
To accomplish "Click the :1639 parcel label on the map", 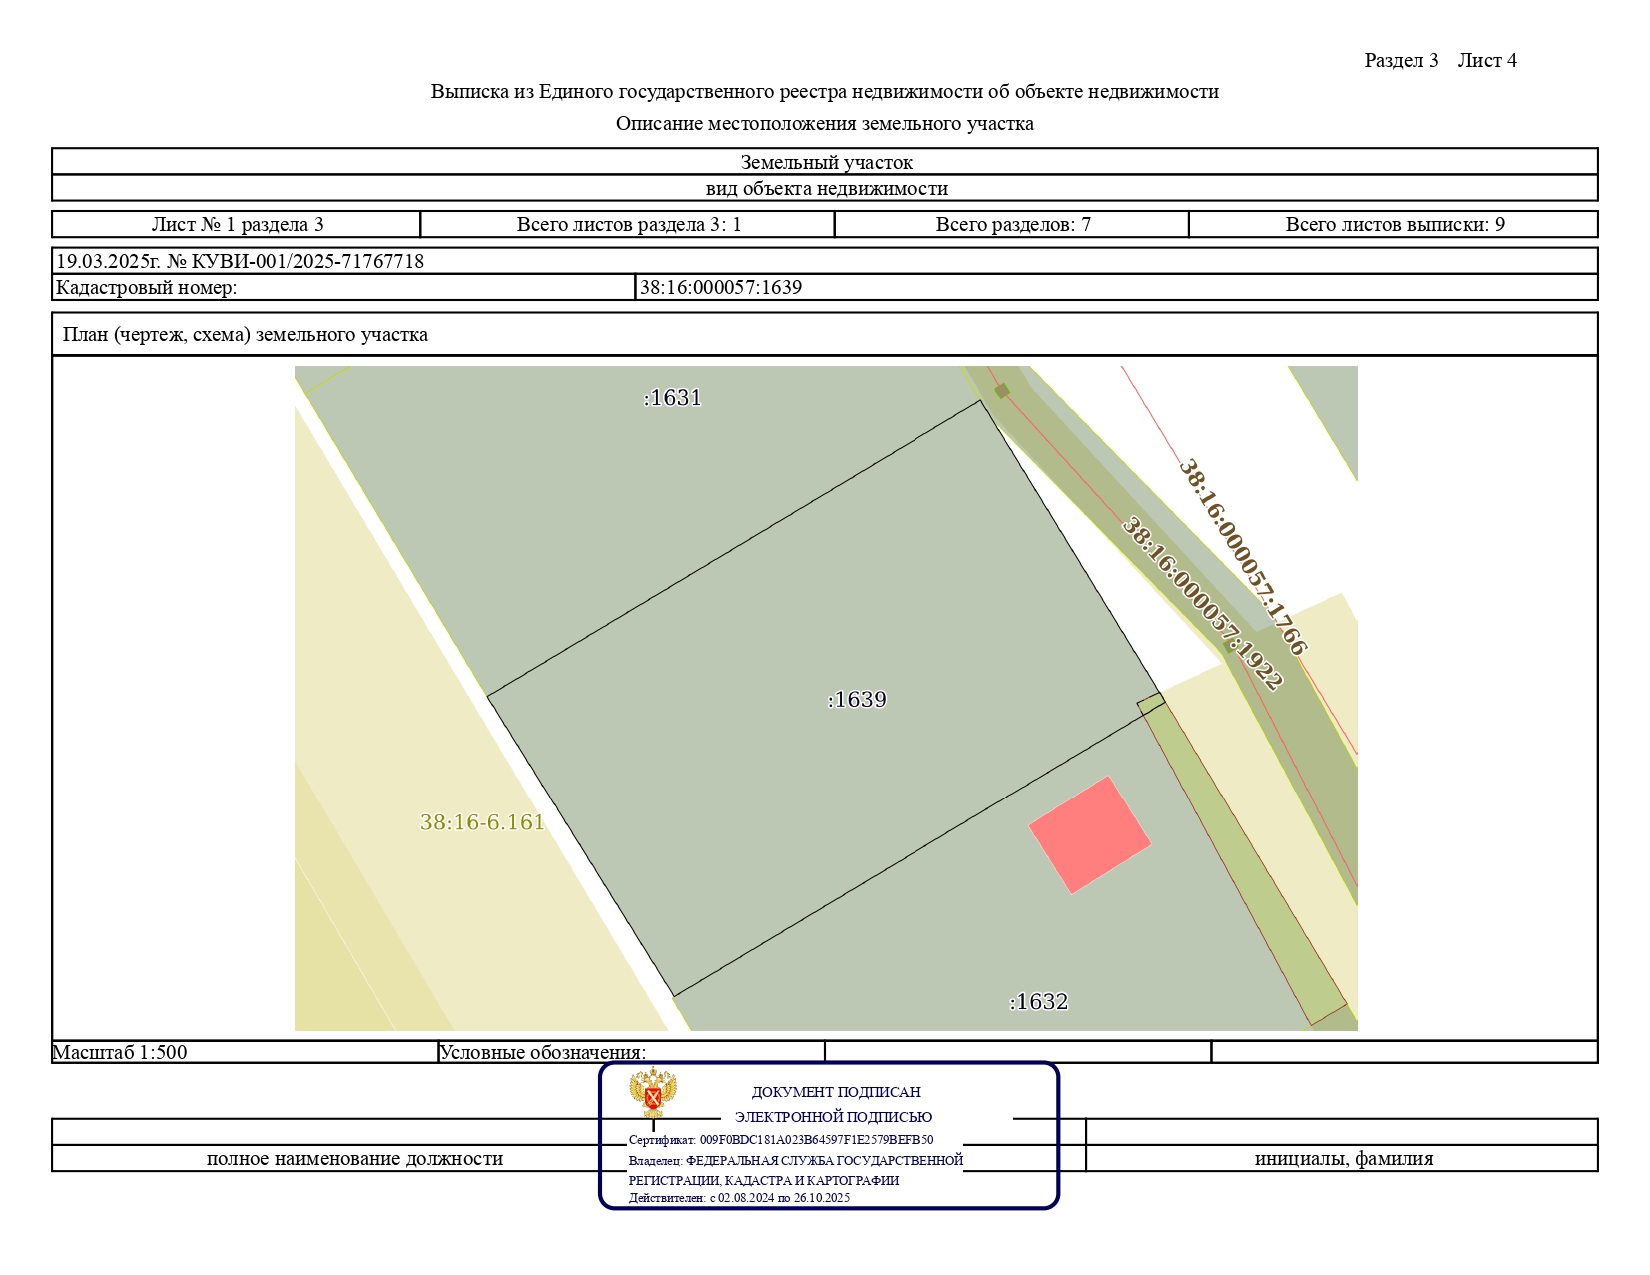I will (x=857, y=700).
